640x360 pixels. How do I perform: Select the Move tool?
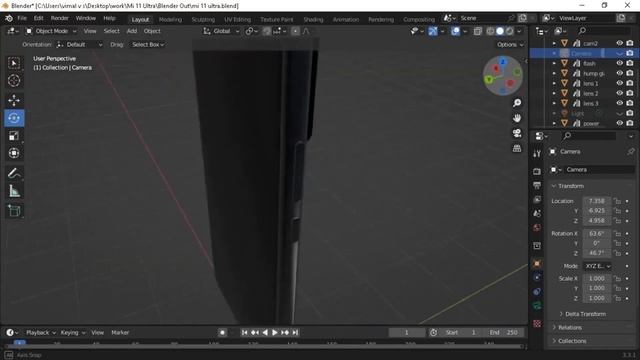coord(14,100)
